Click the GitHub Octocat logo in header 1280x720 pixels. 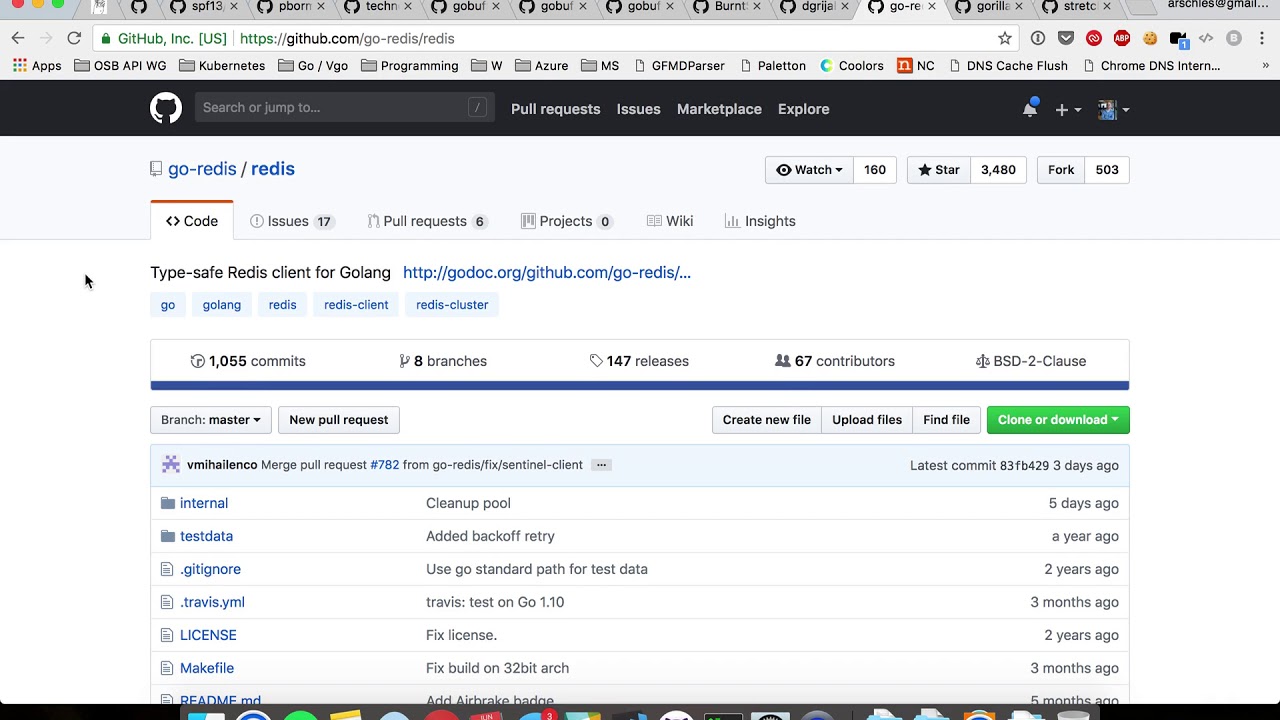166,108
